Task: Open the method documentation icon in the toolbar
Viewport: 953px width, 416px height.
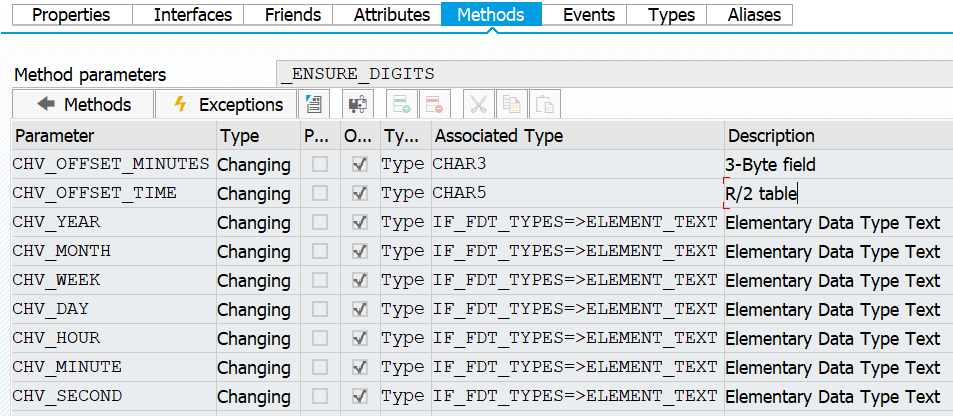Action: click(313, 105)
